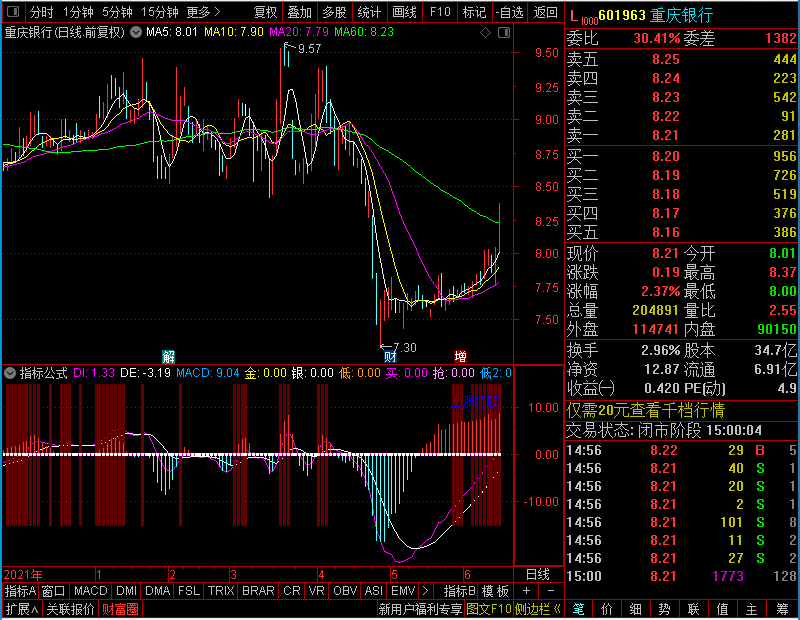This screenshot has width=800, height=620.
Task: Select the 值 value tab
Action: [x=722, y=609]
